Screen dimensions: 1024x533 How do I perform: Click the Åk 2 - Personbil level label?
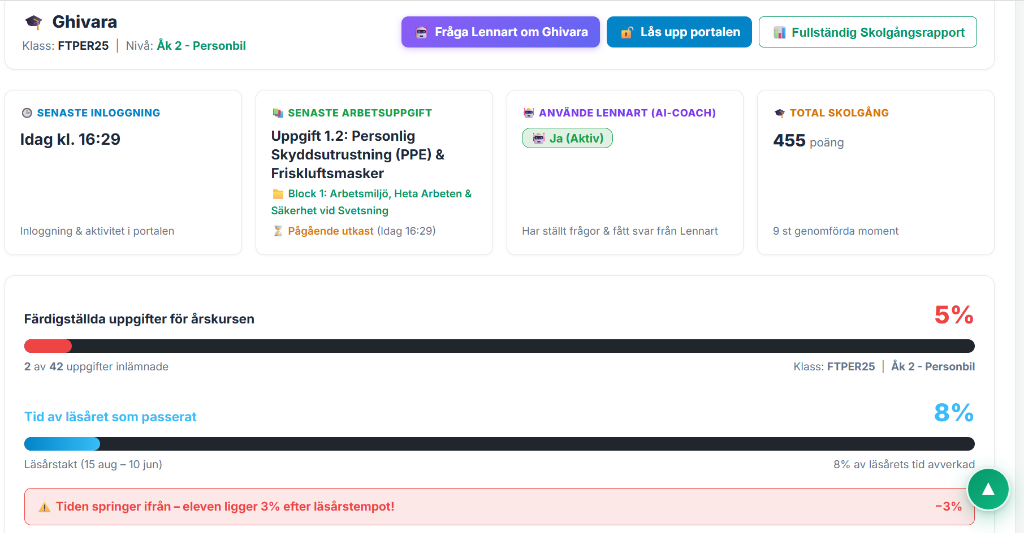201,46
